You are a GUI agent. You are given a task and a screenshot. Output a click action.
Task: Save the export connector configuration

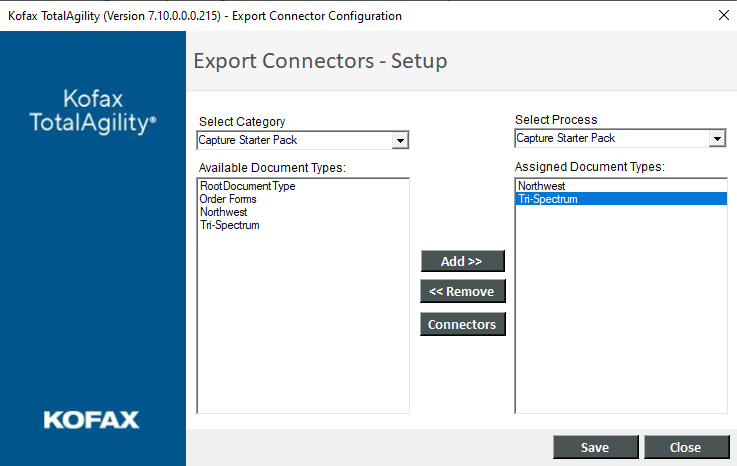(595, 447)
